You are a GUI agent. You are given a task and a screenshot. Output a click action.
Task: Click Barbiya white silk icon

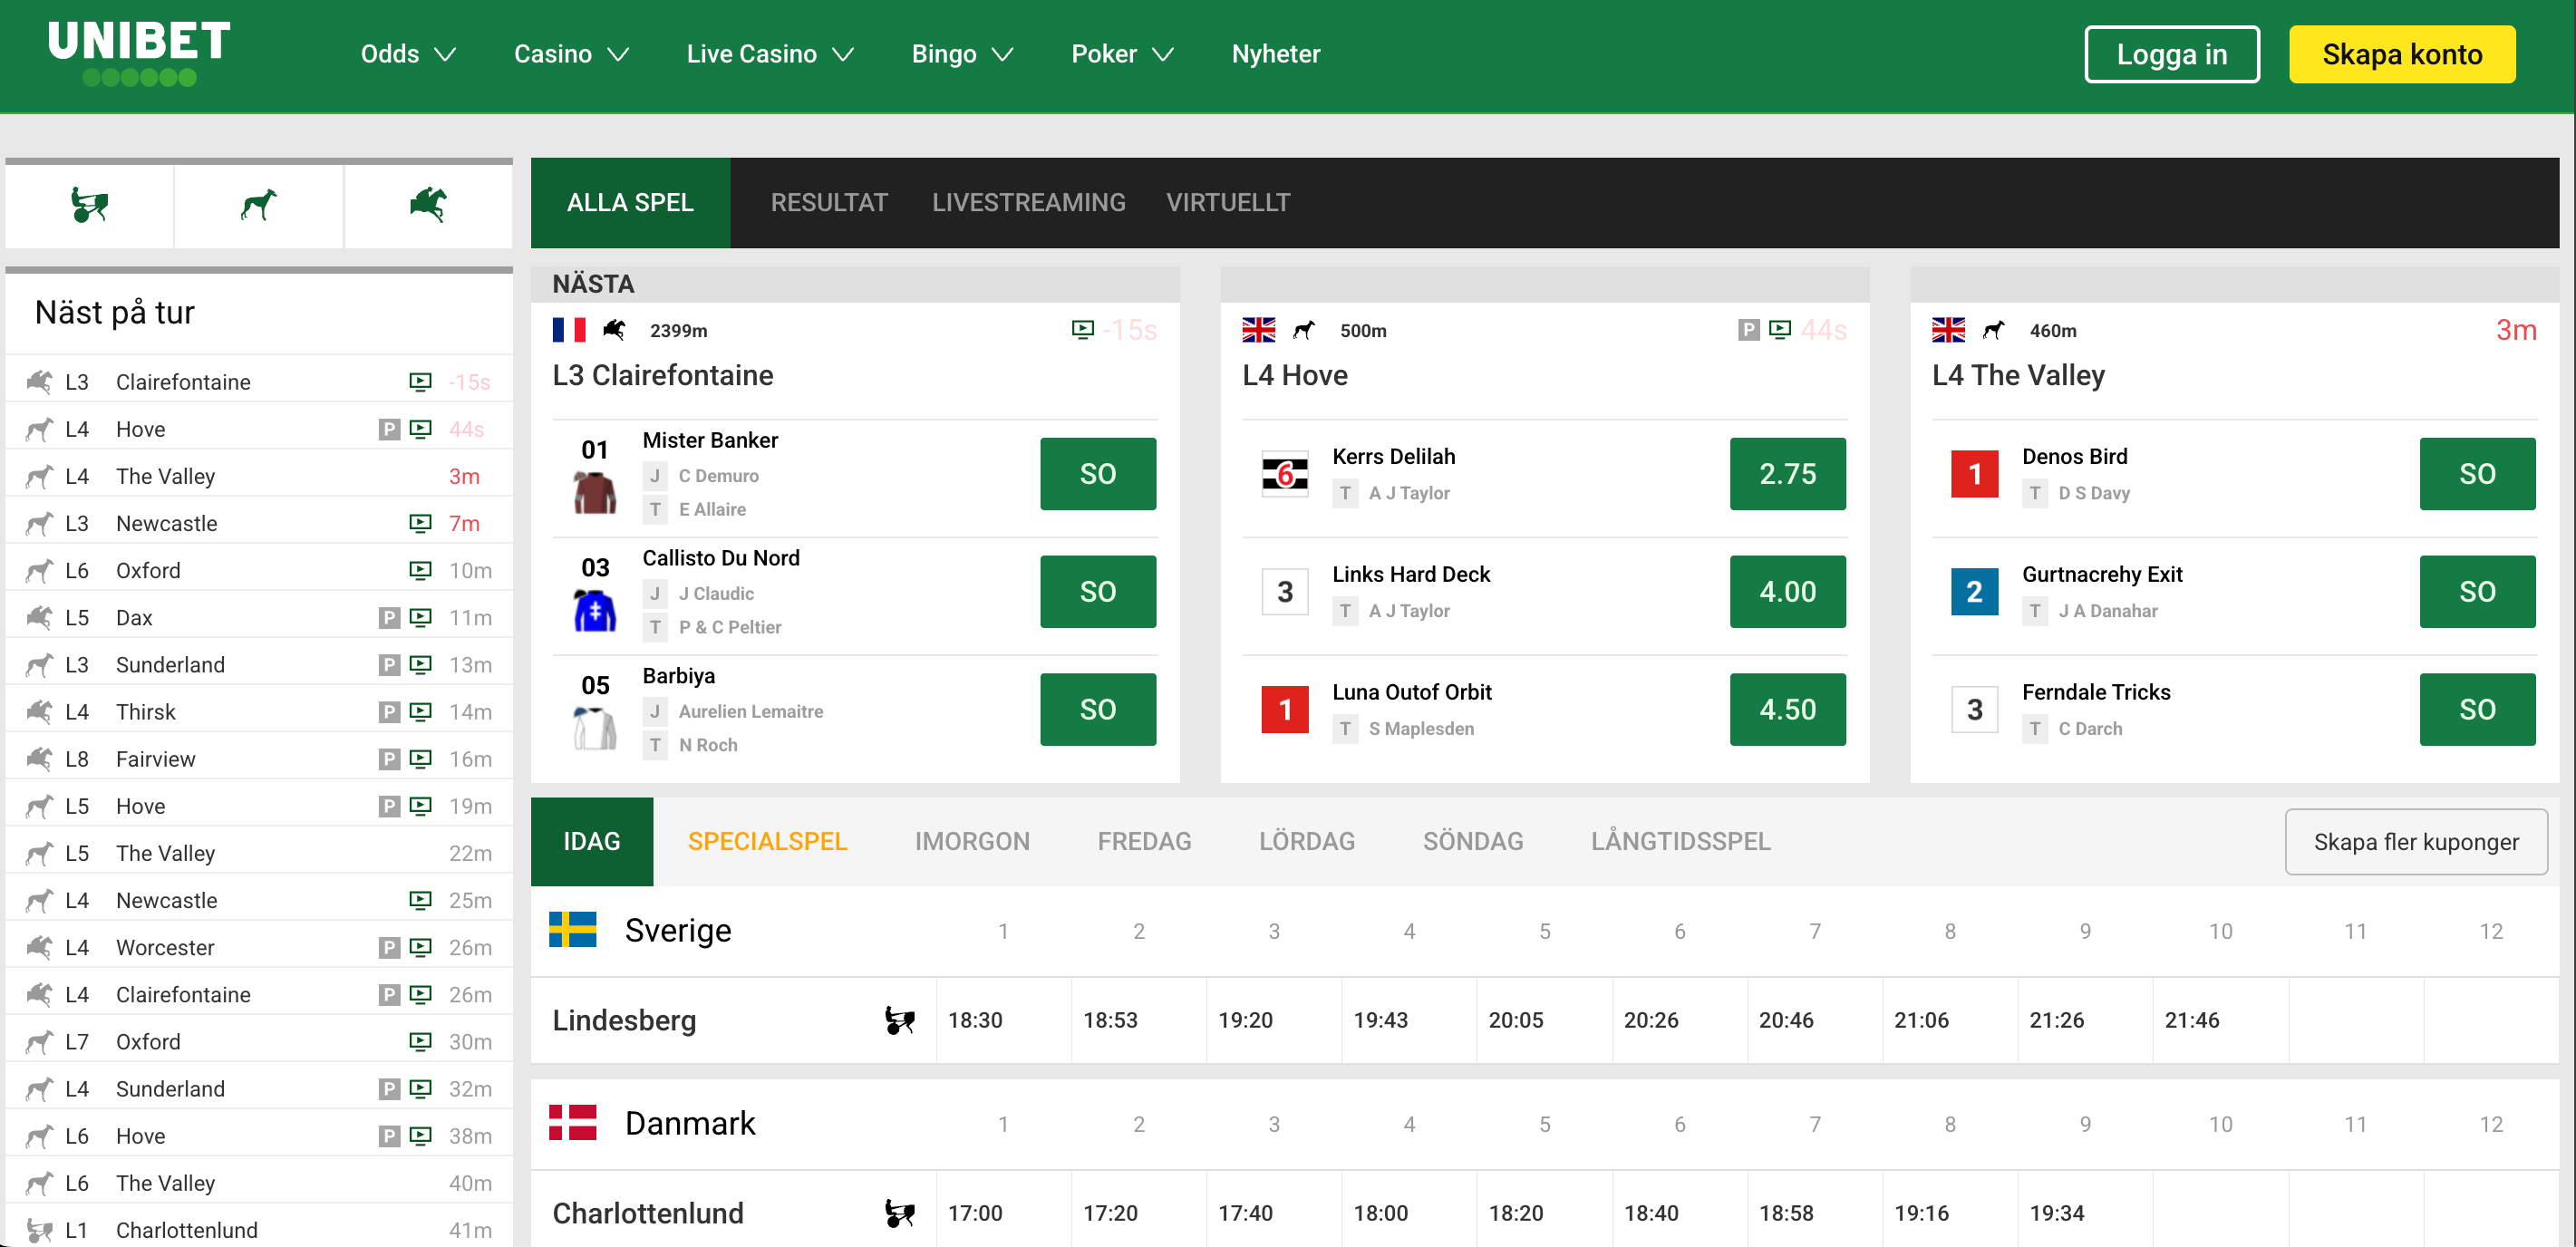click(x=595, y=728)
